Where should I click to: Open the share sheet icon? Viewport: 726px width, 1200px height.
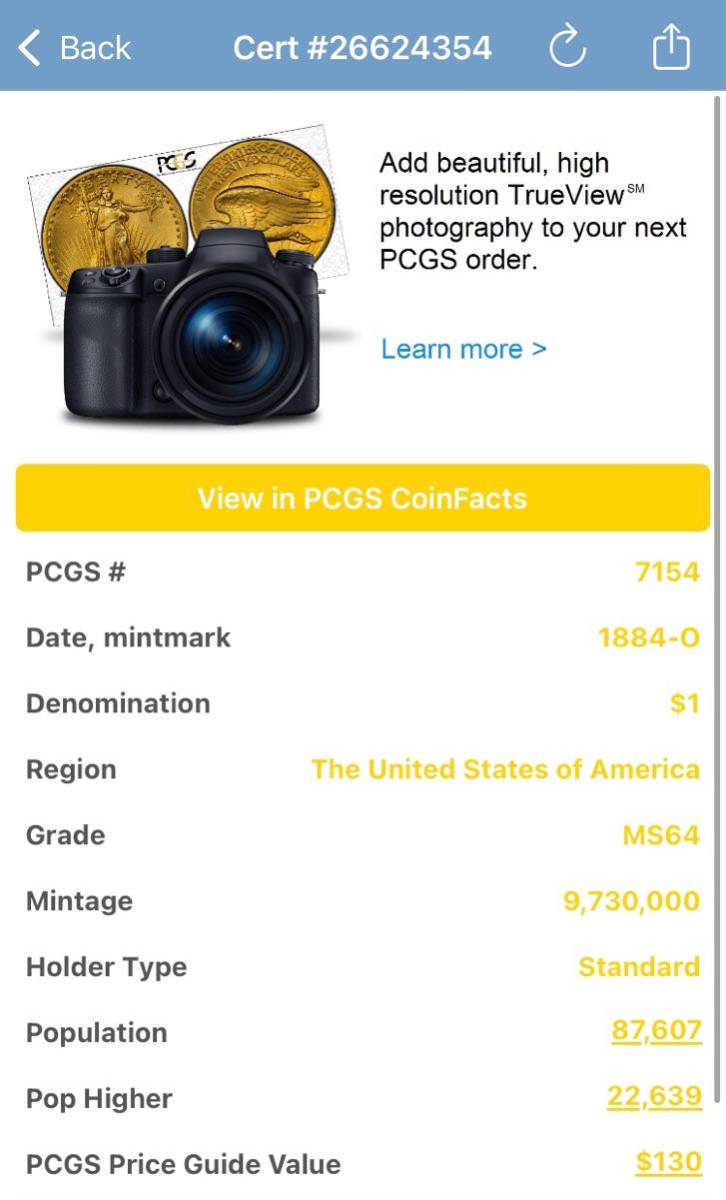[x=671, y=47]
